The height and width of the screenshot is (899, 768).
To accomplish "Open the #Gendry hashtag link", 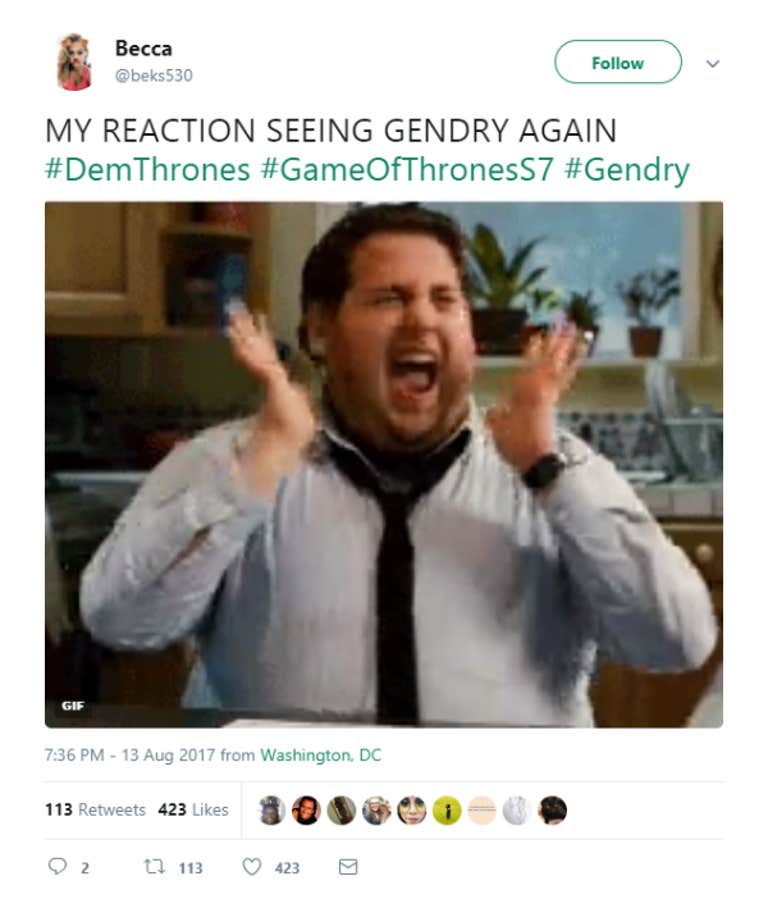I will [627, 171].
